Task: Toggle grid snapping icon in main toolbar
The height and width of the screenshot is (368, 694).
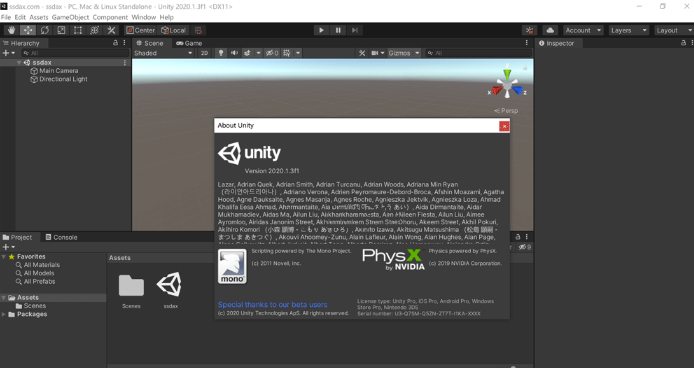Action: (198, 30)
